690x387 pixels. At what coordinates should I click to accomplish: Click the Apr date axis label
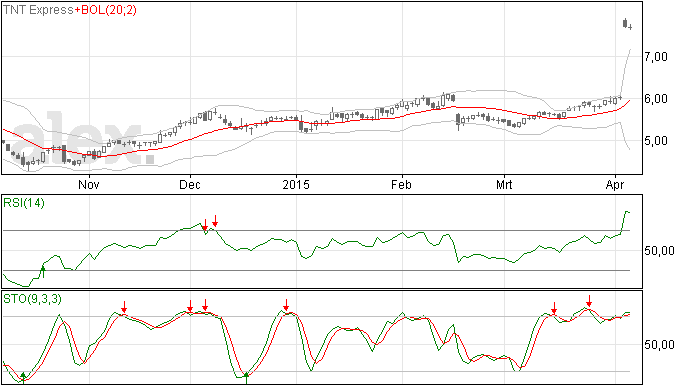615,184
